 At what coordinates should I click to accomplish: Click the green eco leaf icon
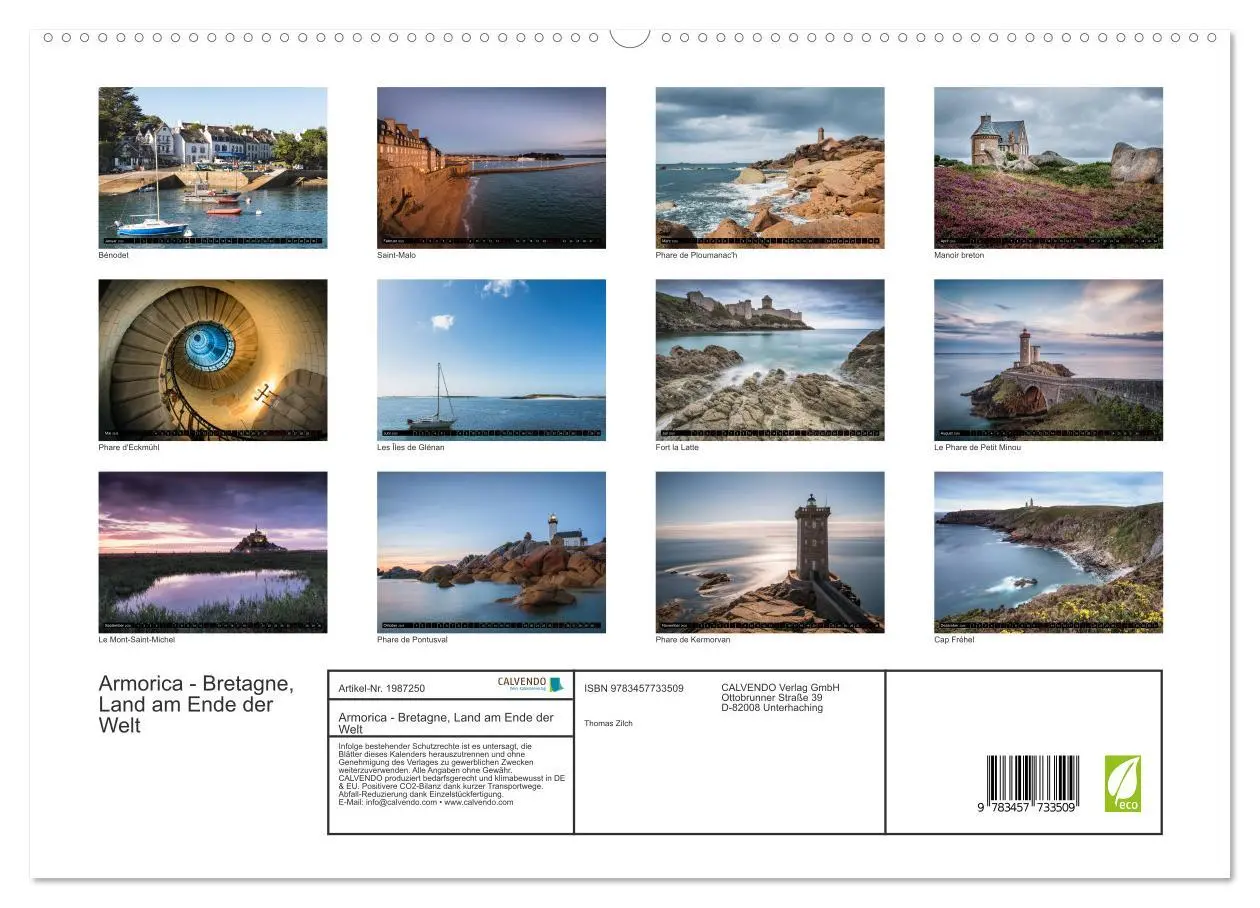1122,783
